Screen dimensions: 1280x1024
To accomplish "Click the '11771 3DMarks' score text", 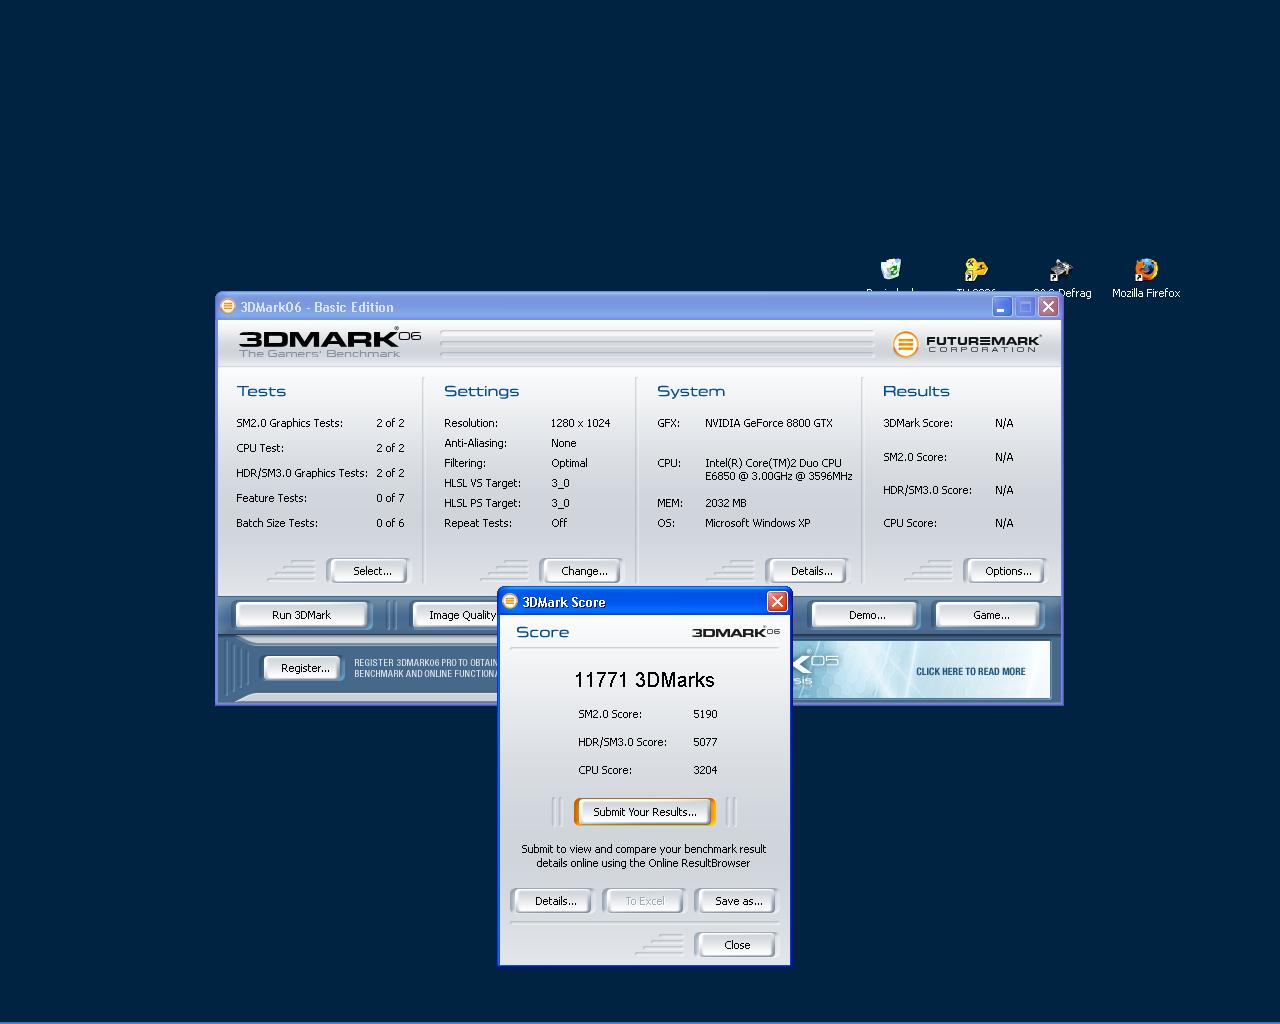I will click(644, 680).
